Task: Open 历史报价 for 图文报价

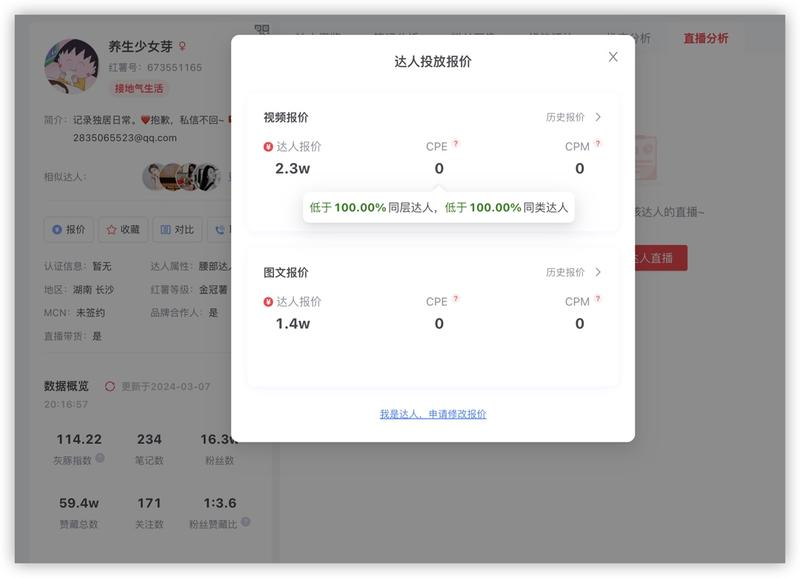Action: [x=573, y=272]
